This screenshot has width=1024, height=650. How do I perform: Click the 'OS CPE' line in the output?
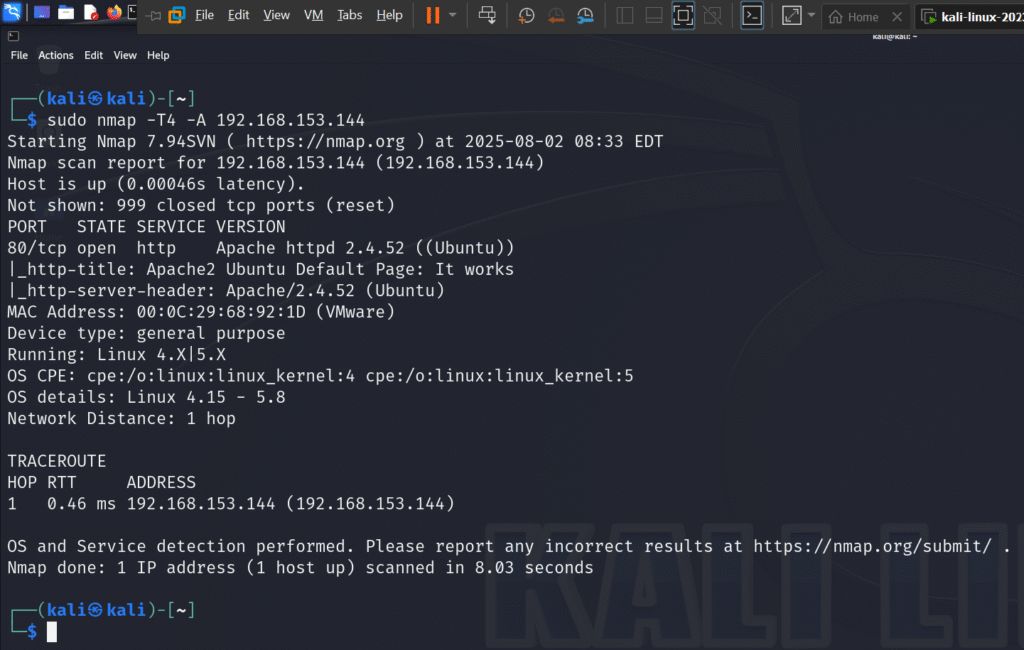click(320, 376)
